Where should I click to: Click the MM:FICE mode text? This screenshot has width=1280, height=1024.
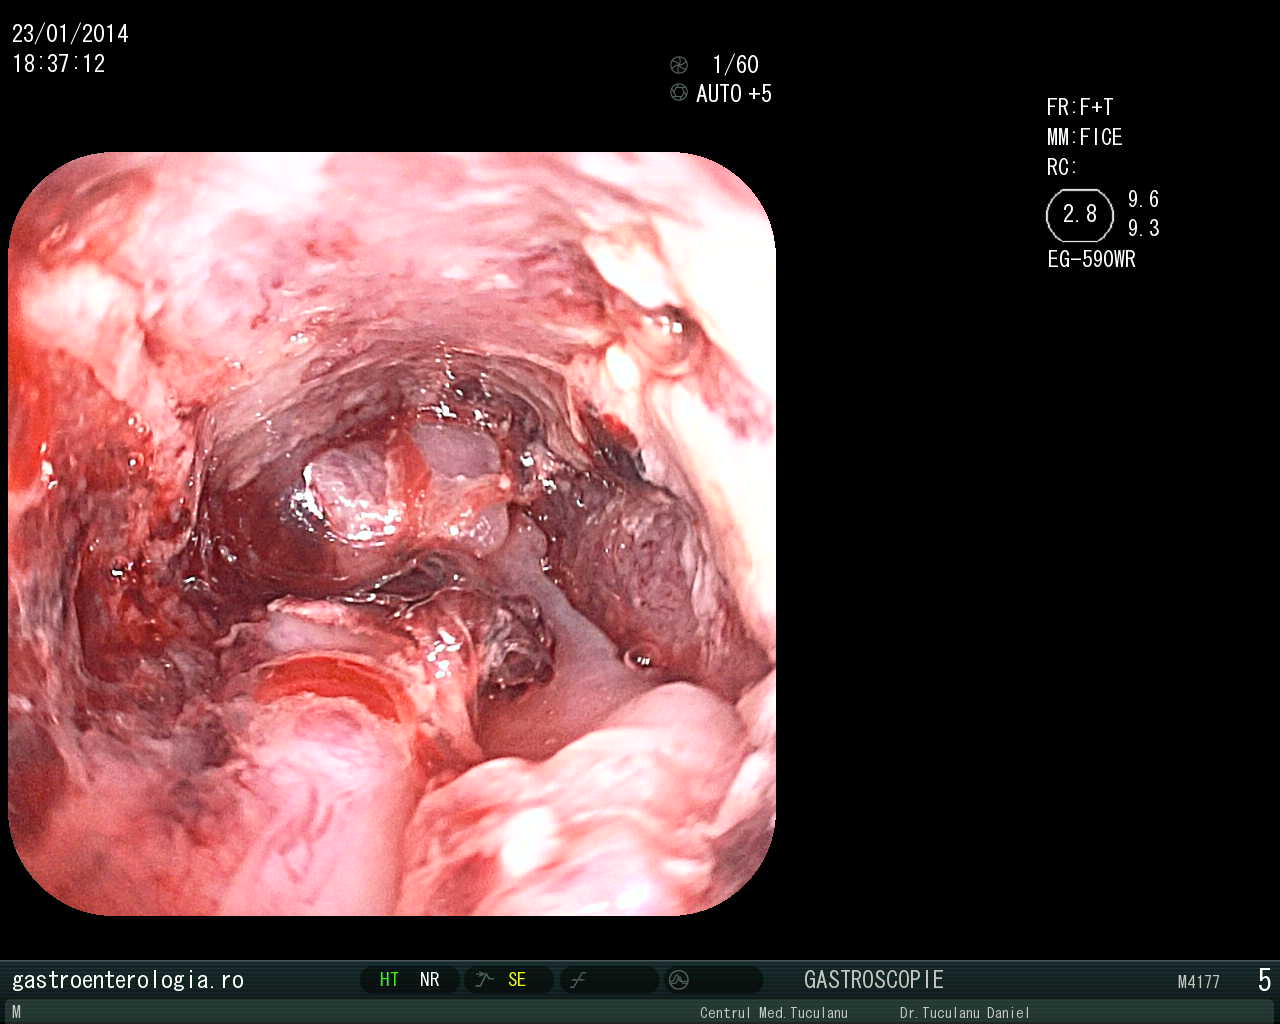1085,137
